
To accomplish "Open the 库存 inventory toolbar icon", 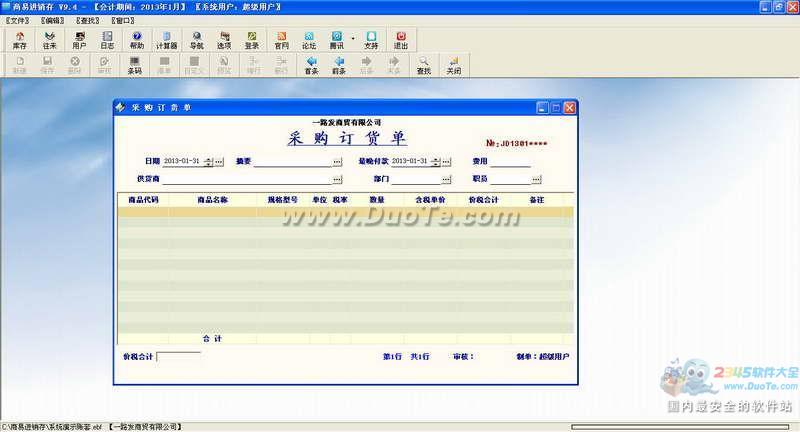I will pos(20,40).
